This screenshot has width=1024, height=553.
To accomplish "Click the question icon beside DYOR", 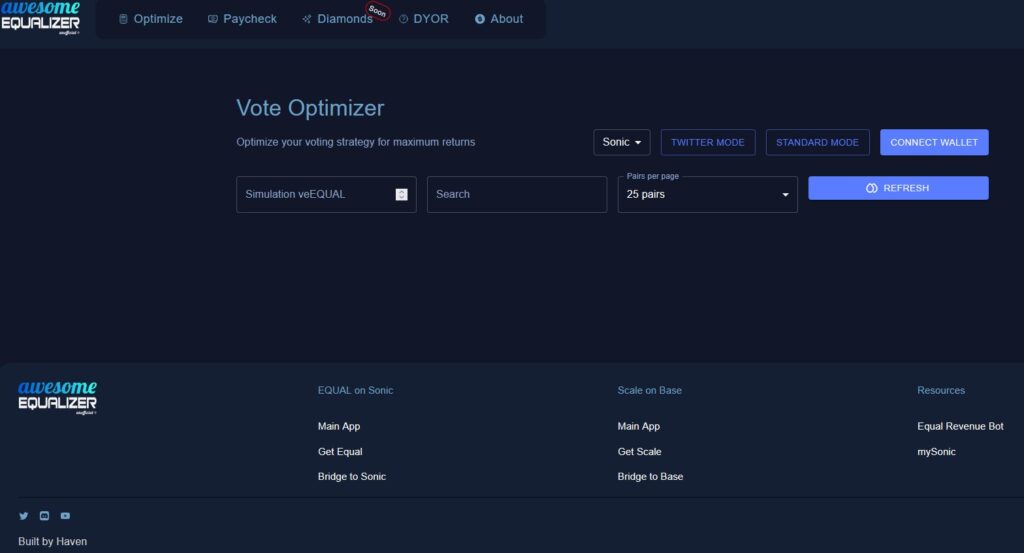I will point(404,19).
